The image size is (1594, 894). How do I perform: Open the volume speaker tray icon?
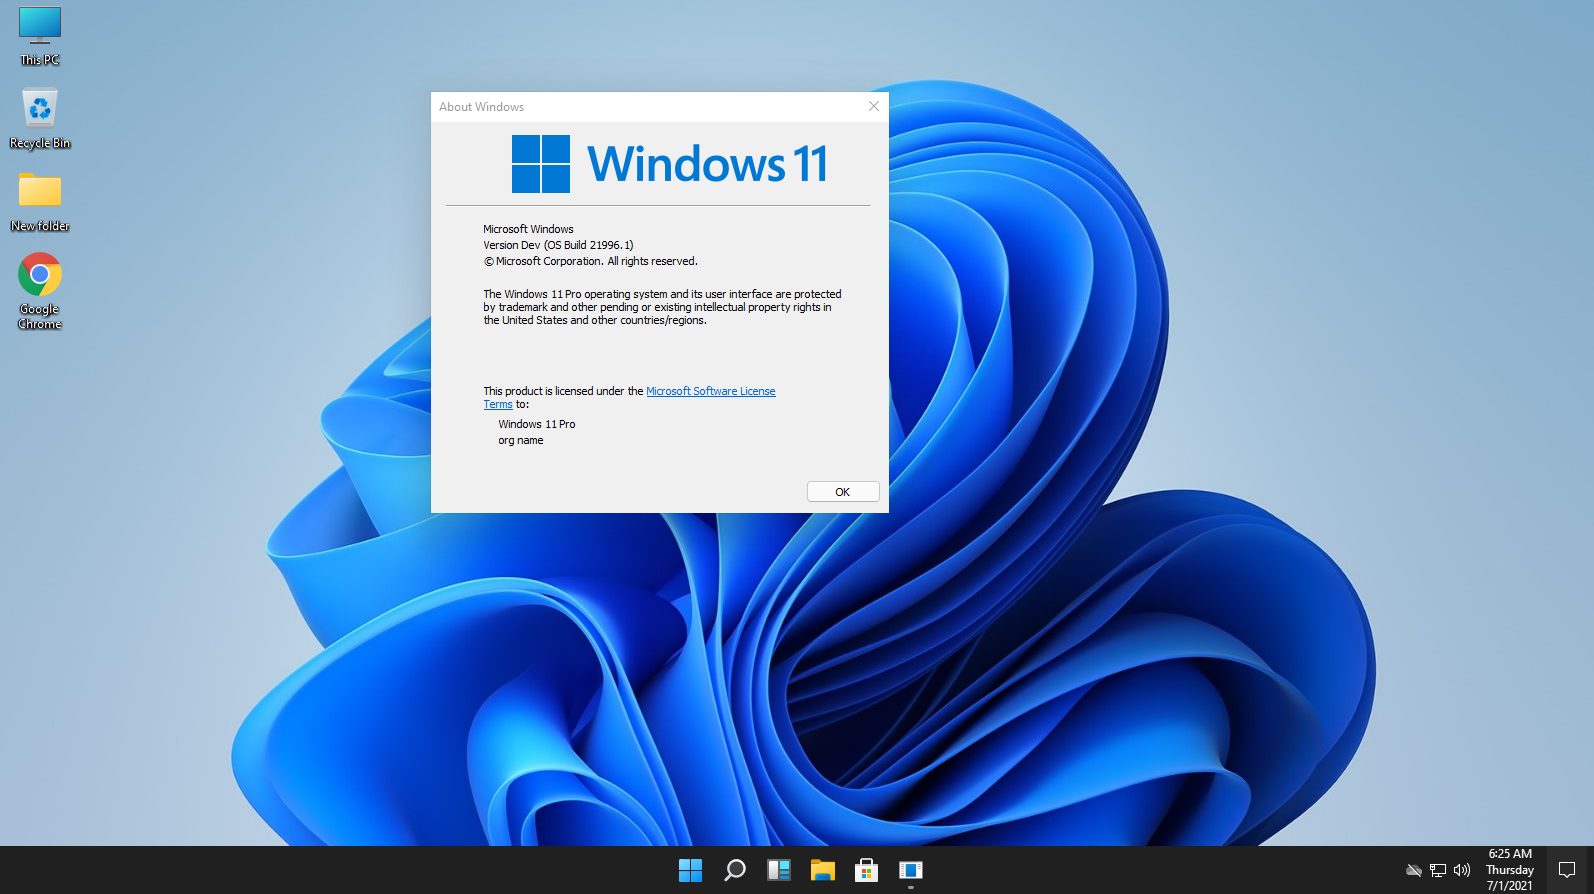[x=1462, y=870]
